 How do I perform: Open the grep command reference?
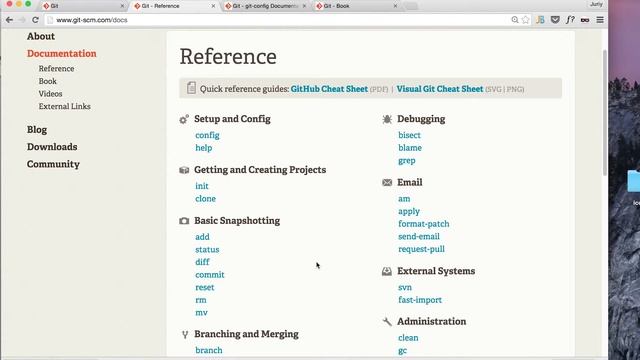407,161
